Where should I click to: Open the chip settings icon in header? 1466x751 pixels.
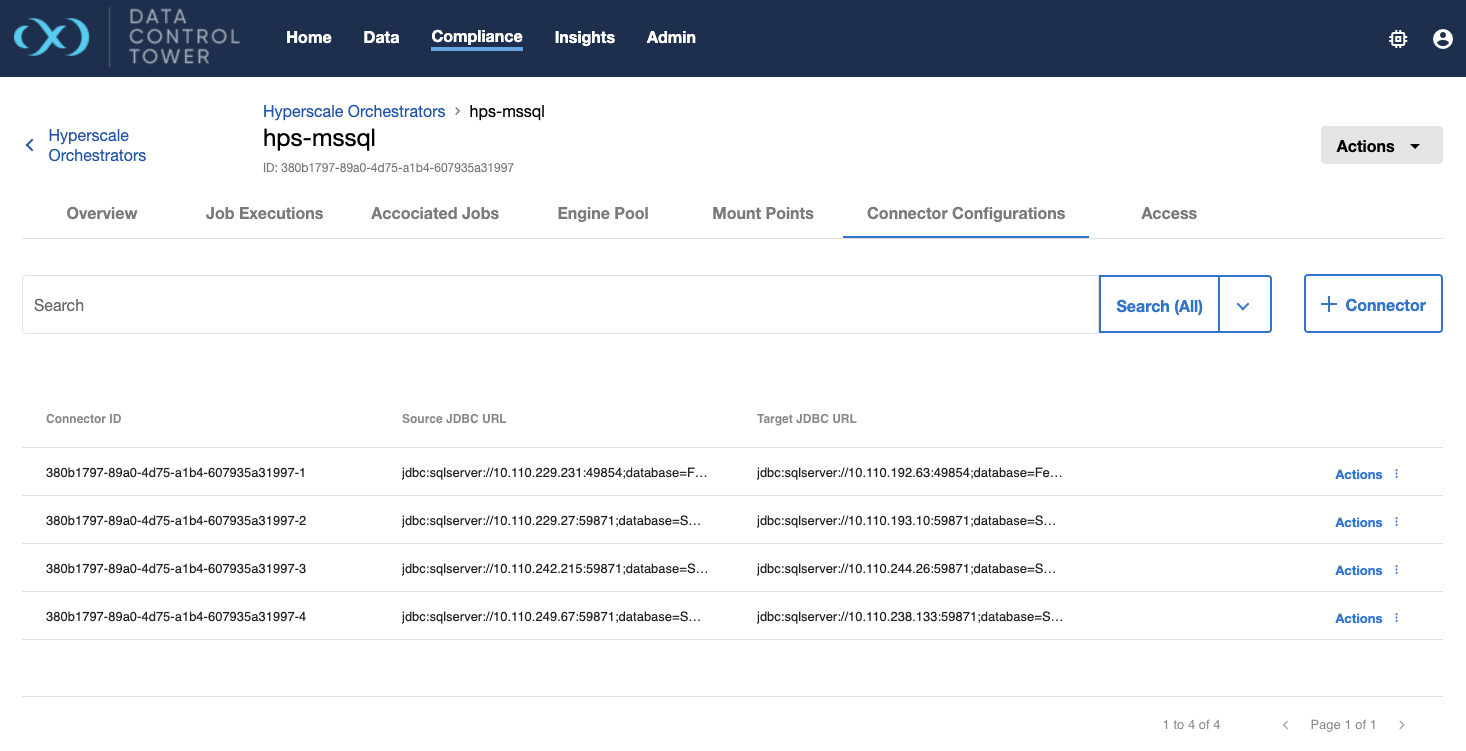(x=1398, y=39)
